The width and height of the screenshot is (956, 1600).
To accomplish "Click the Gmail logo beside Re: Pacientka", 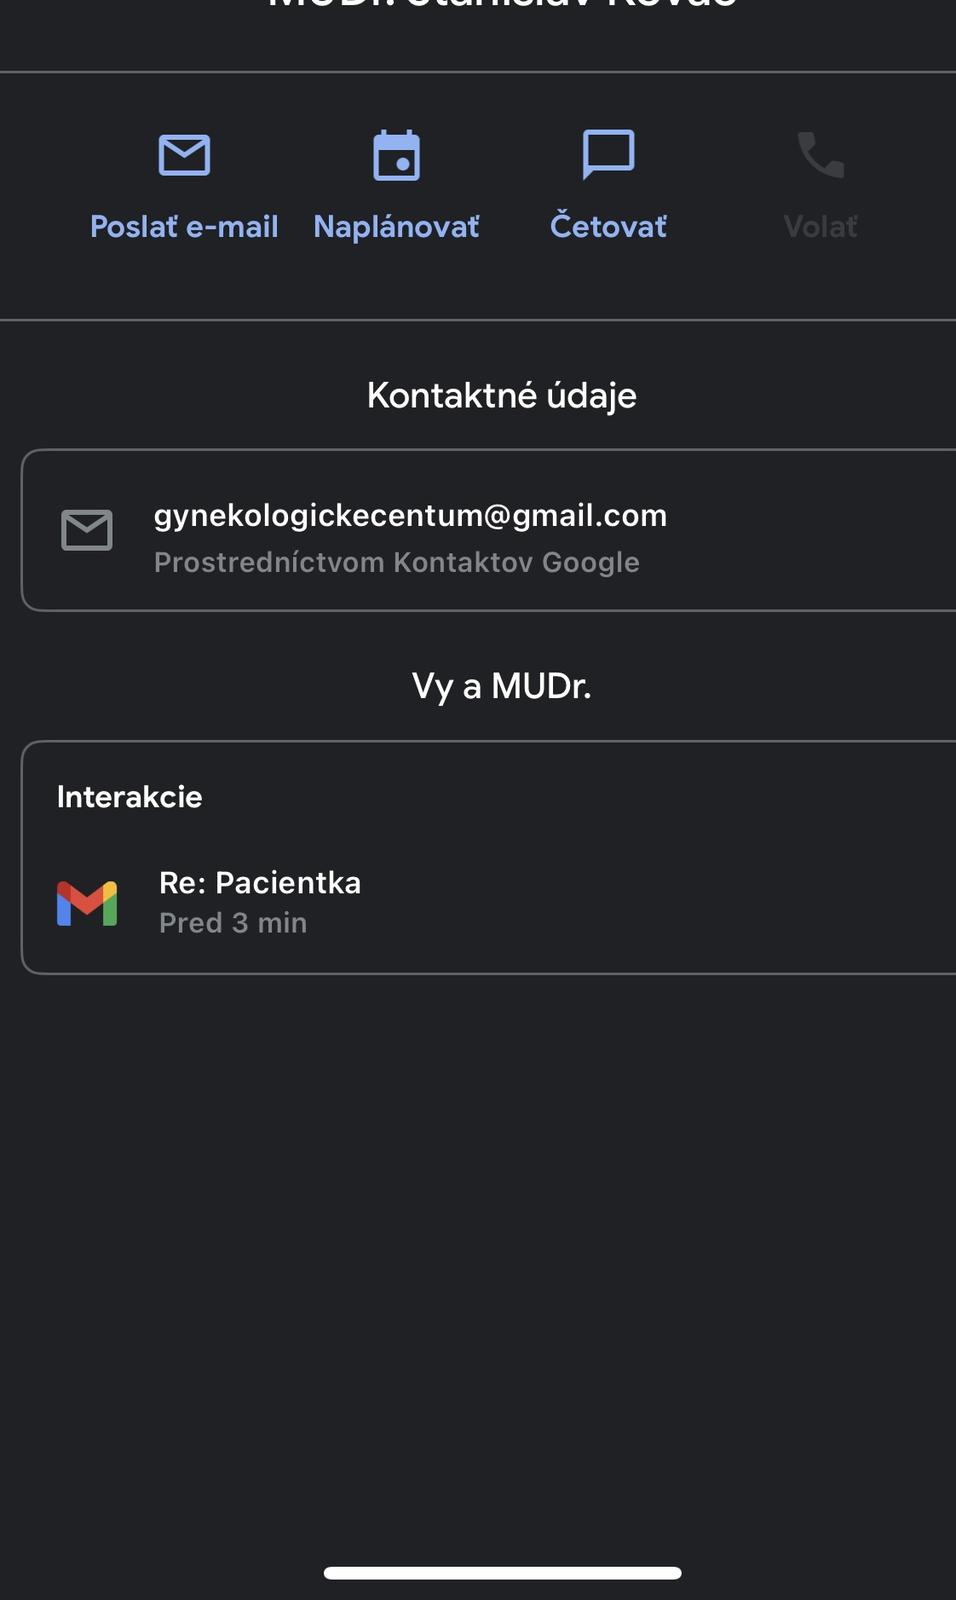I will 87,903.
